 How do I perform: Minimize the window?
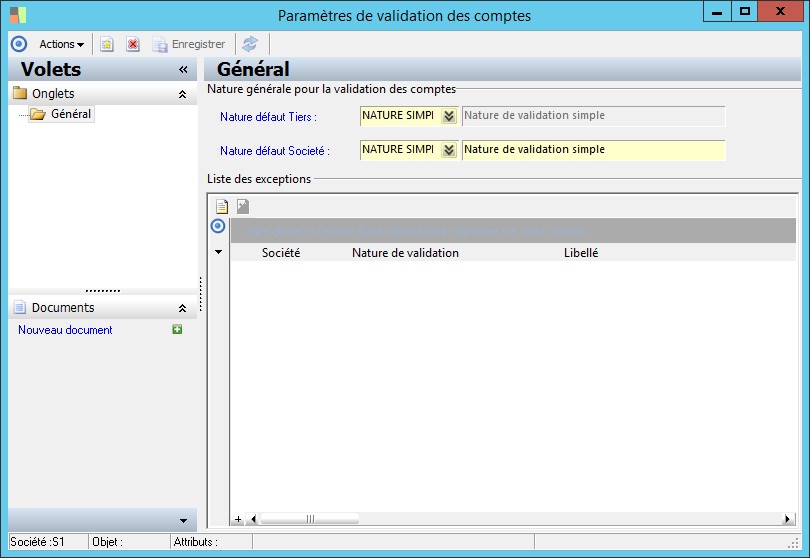coord(717,11)
